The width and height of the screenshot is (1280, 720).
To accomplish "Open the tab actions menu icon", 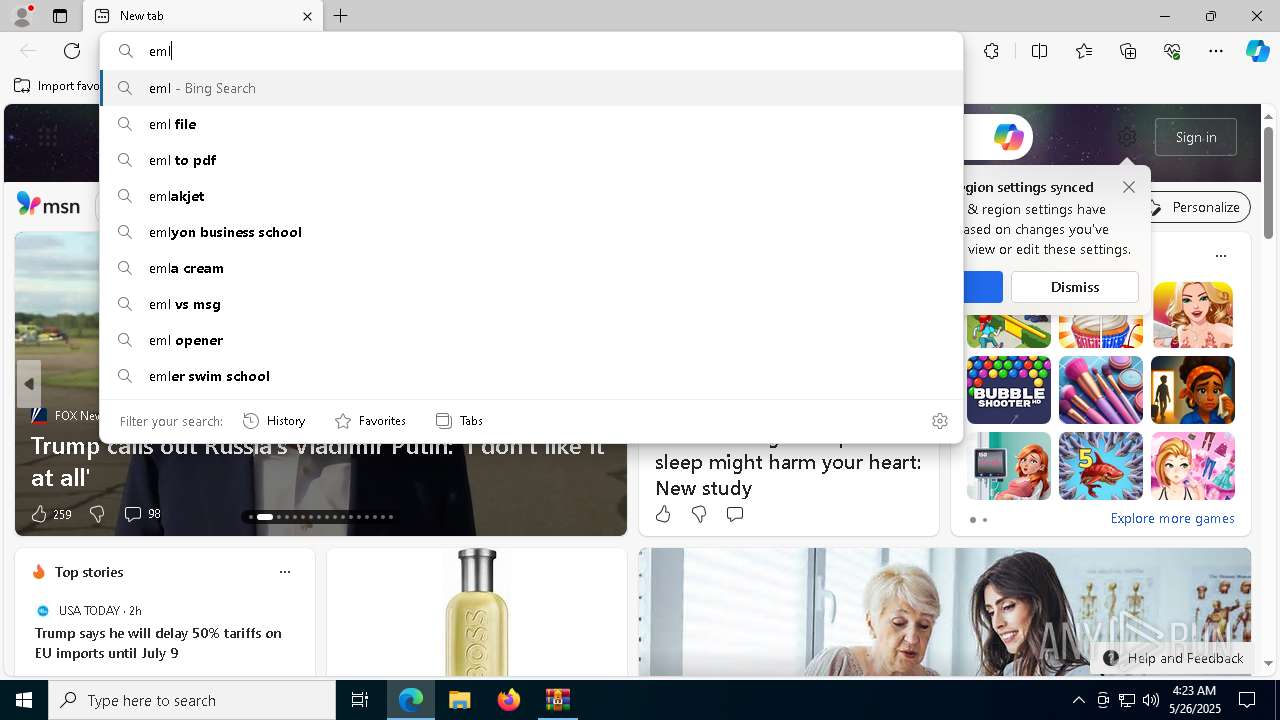I will click(60, 16).
